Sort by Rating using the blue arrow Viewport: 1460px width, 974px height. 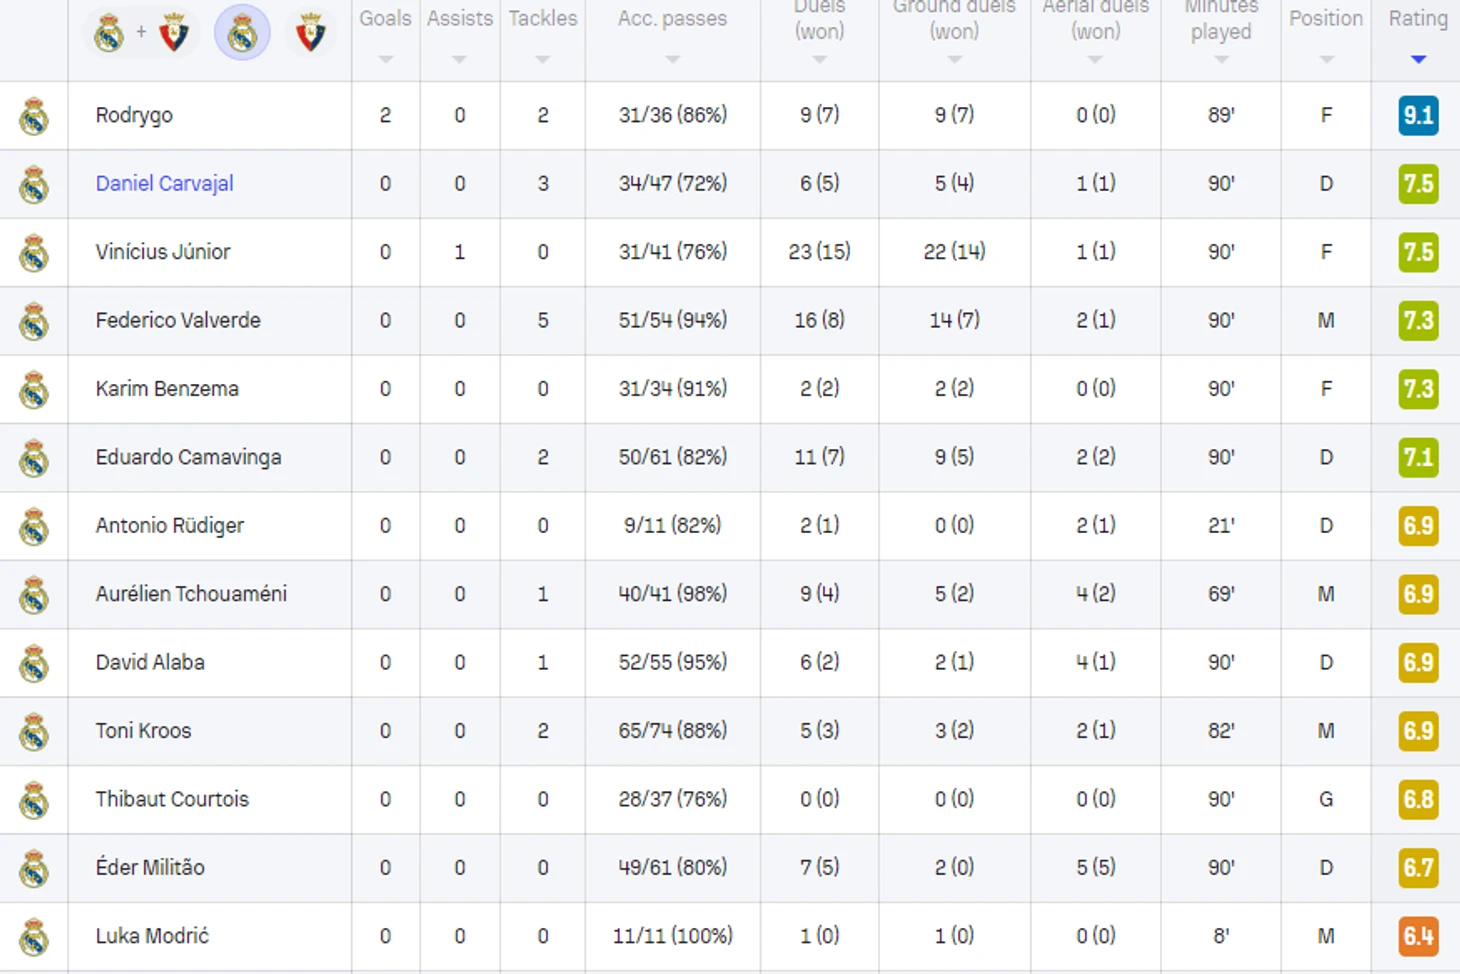point(1417,60)
